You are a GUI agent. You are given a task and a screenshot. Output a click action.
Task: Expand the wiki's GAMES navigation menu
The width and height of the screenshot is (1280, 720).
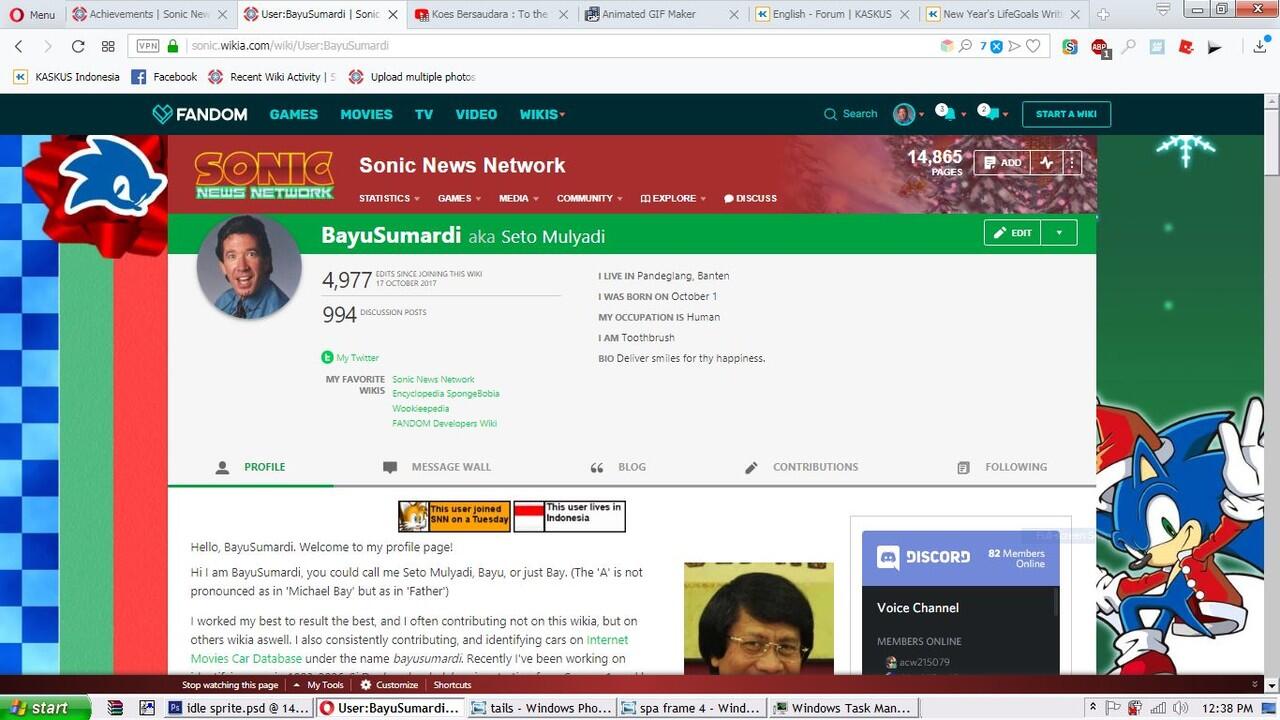[459, 198]
